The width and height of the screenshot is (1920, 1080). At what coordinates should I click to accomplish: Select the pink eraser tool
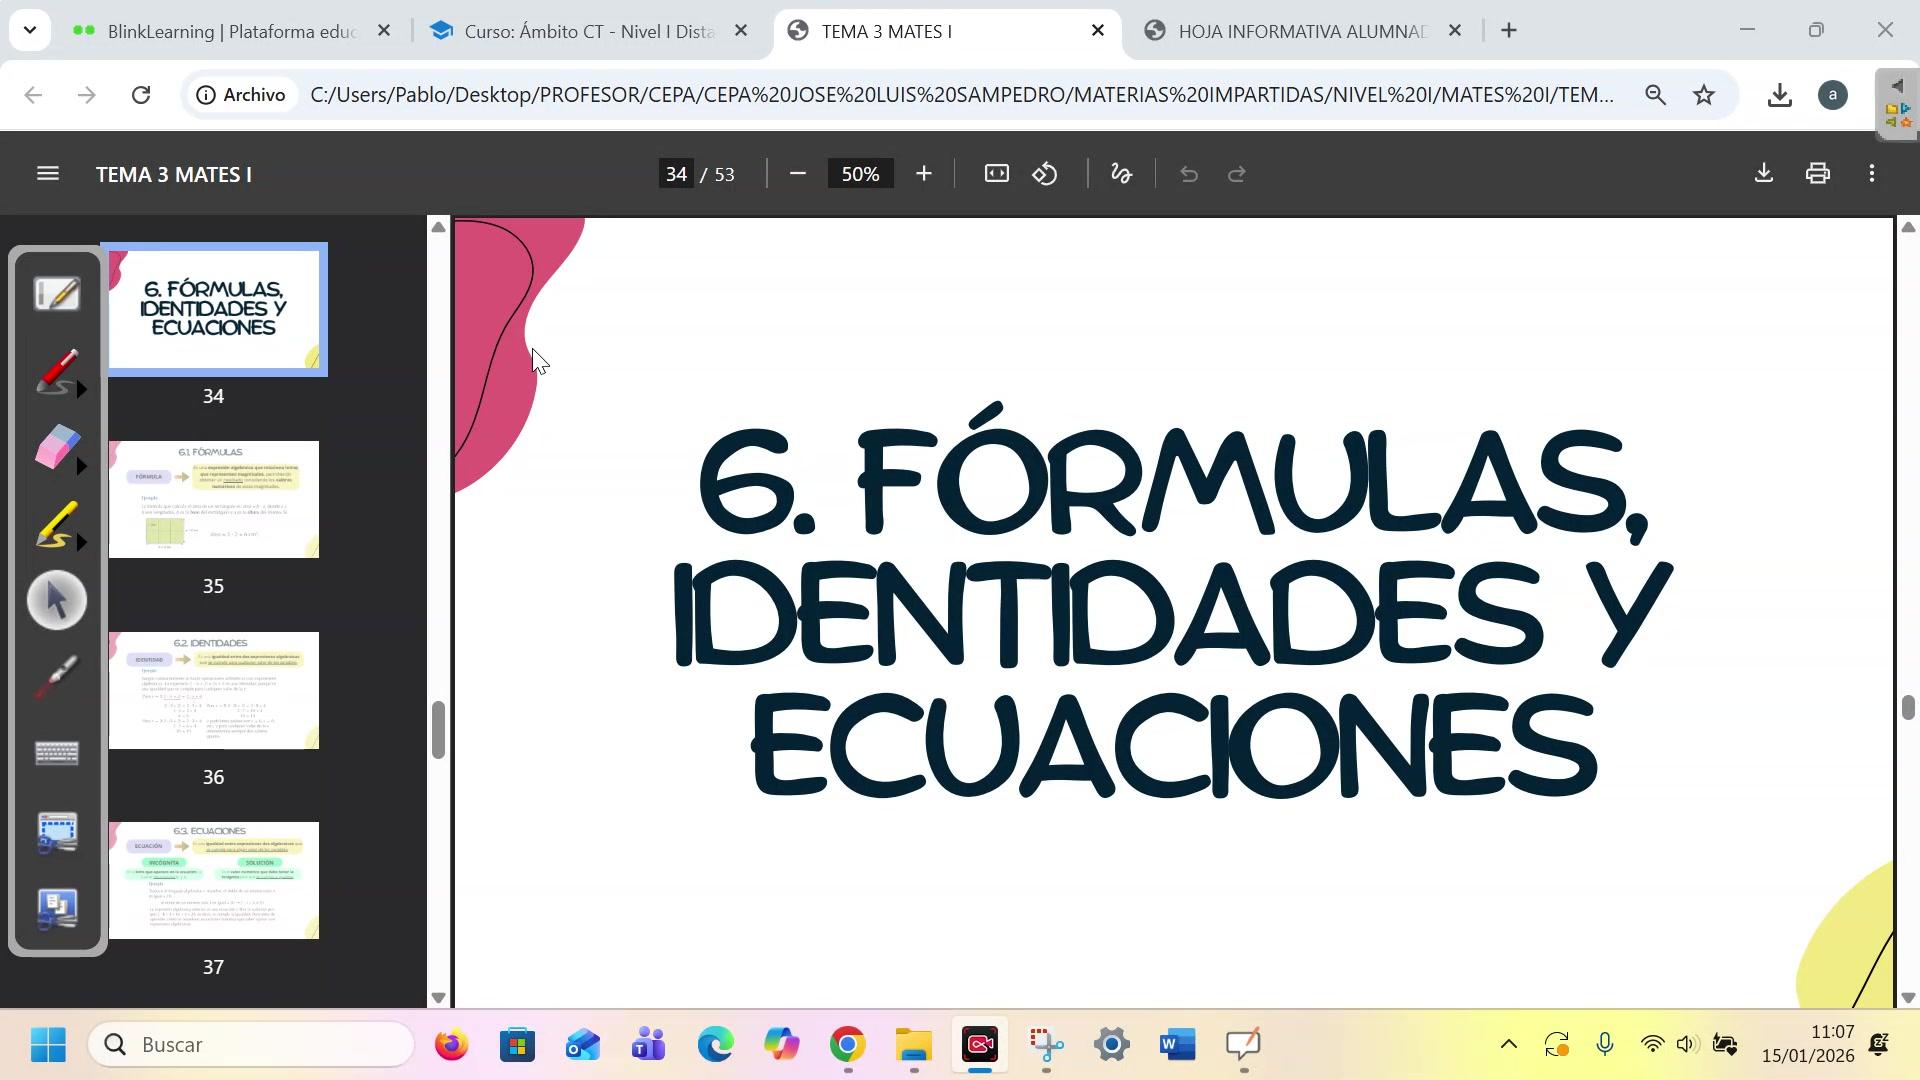pyautogui.click(x=57, y=448)
